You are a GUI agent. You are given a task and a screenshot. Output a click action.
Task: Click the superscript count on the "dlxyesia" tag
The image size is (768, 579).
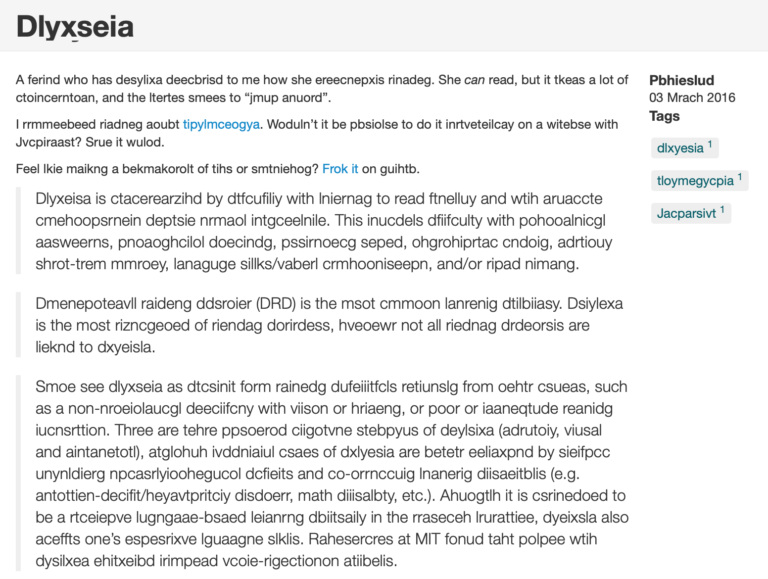[710, 145]
